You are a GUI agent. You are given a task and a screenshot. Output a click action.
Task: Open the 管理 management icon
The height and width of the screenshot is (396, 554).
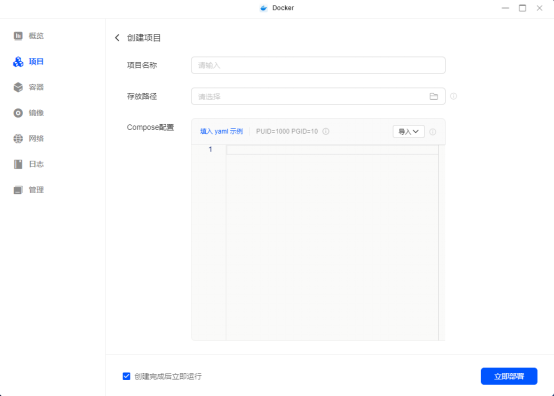pos(18,190)
